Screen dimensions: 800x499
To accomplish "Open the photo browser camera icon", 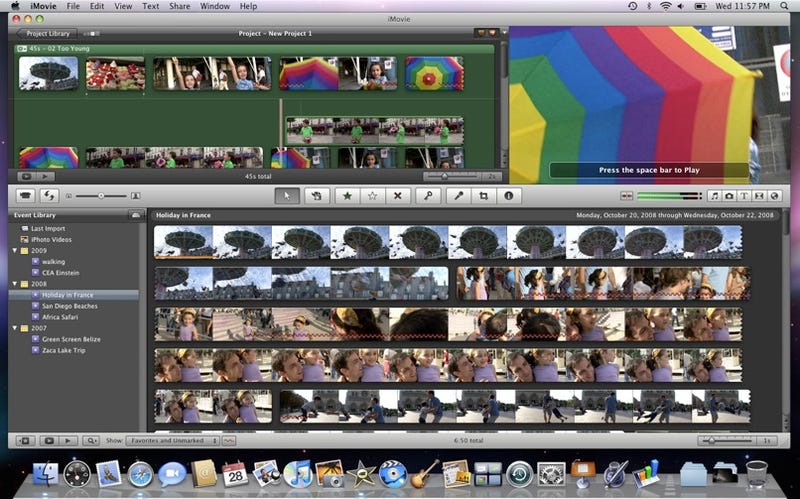I will pyautogui.click(x=730, y=196).
